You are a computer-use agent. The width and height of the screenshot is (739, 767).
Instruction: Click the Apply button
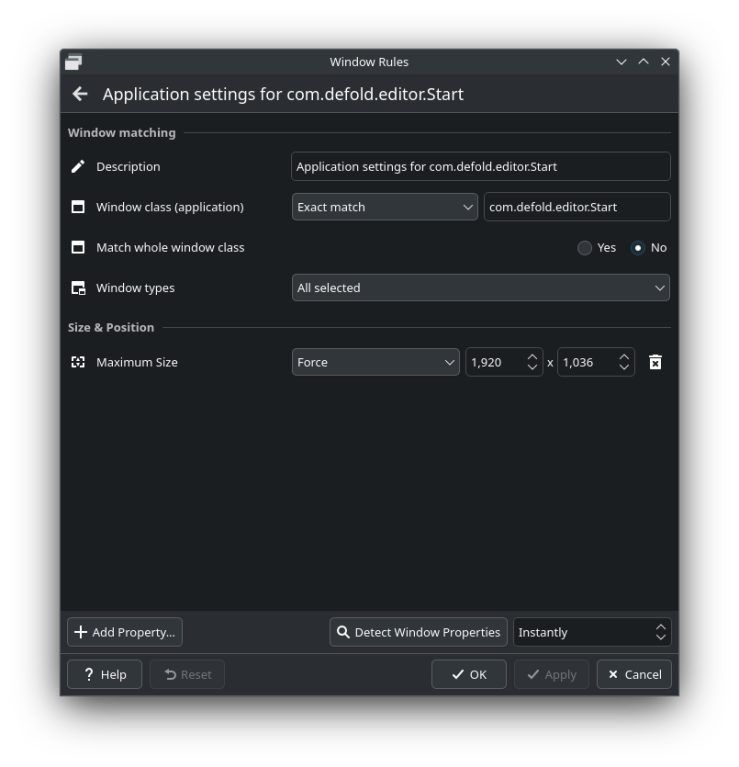551,674
